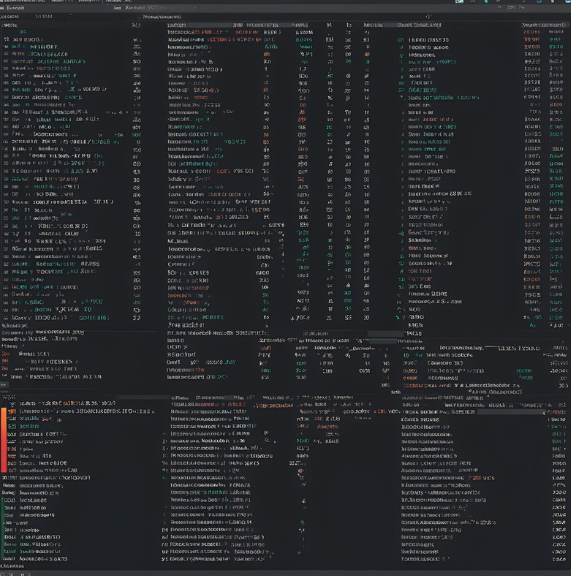The image size is (571, 576).
Task: Click the white icon in the top-right toolbar
Action: (x=459, y=1)
